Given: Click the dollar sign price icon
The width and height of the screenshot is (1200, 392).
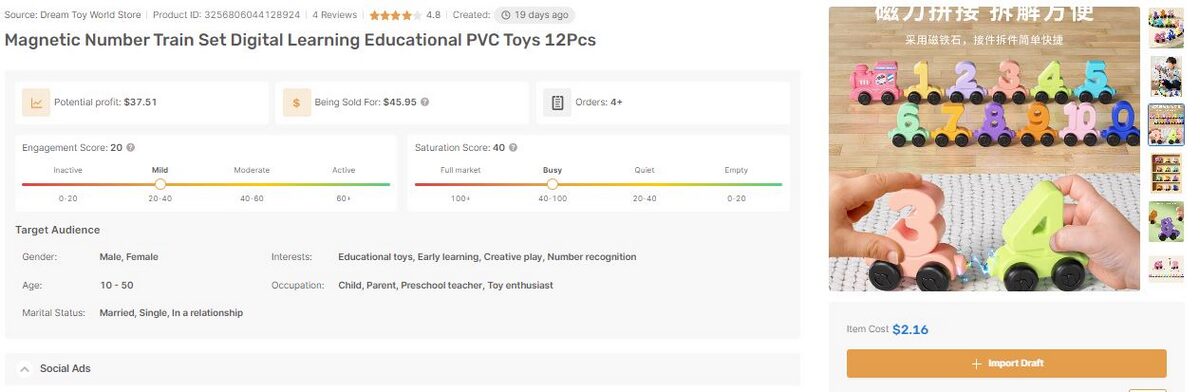Looking at the screenshot, I should click(x=296, y=102).
